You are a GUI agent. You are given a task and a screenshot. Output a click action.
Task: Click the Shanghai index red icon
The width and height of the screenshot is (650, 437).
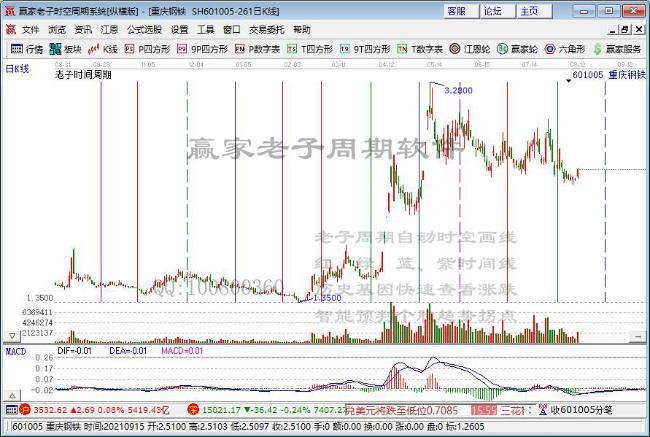point(25,410)
